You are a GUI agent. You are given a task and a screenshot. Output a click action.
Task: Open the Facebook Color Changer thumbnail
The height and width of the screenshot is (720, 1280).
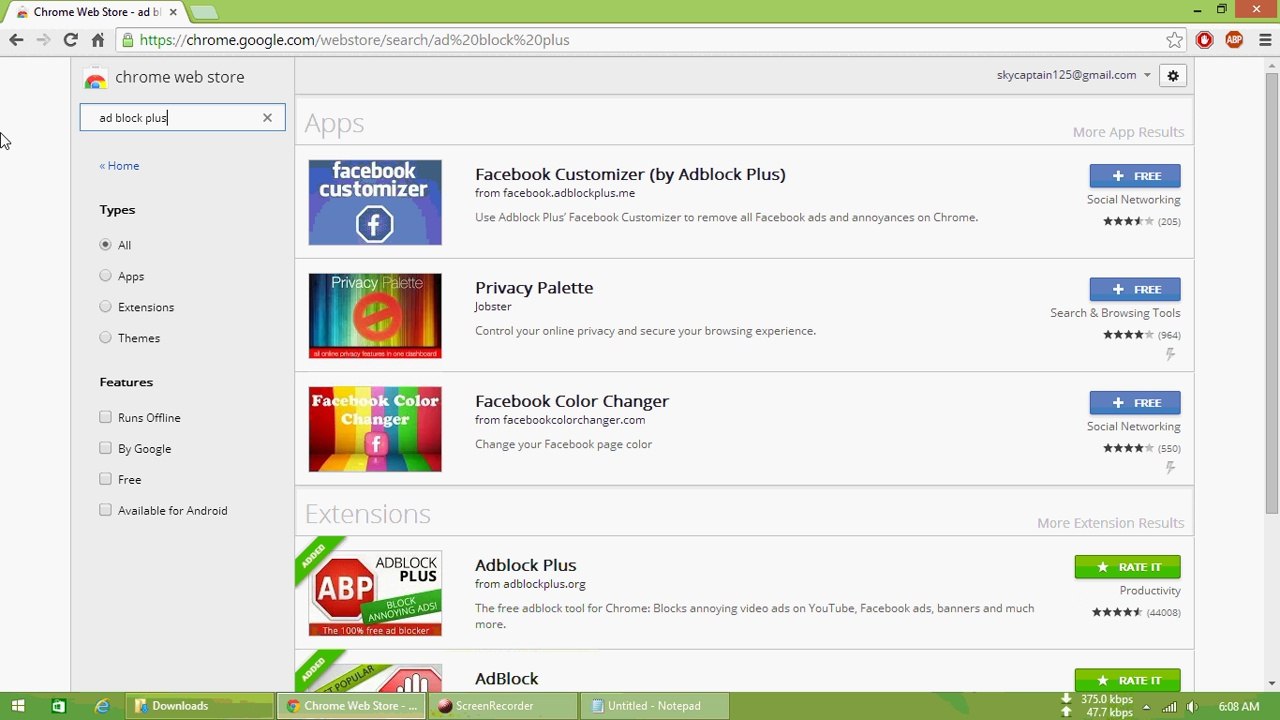coord(375,429)
